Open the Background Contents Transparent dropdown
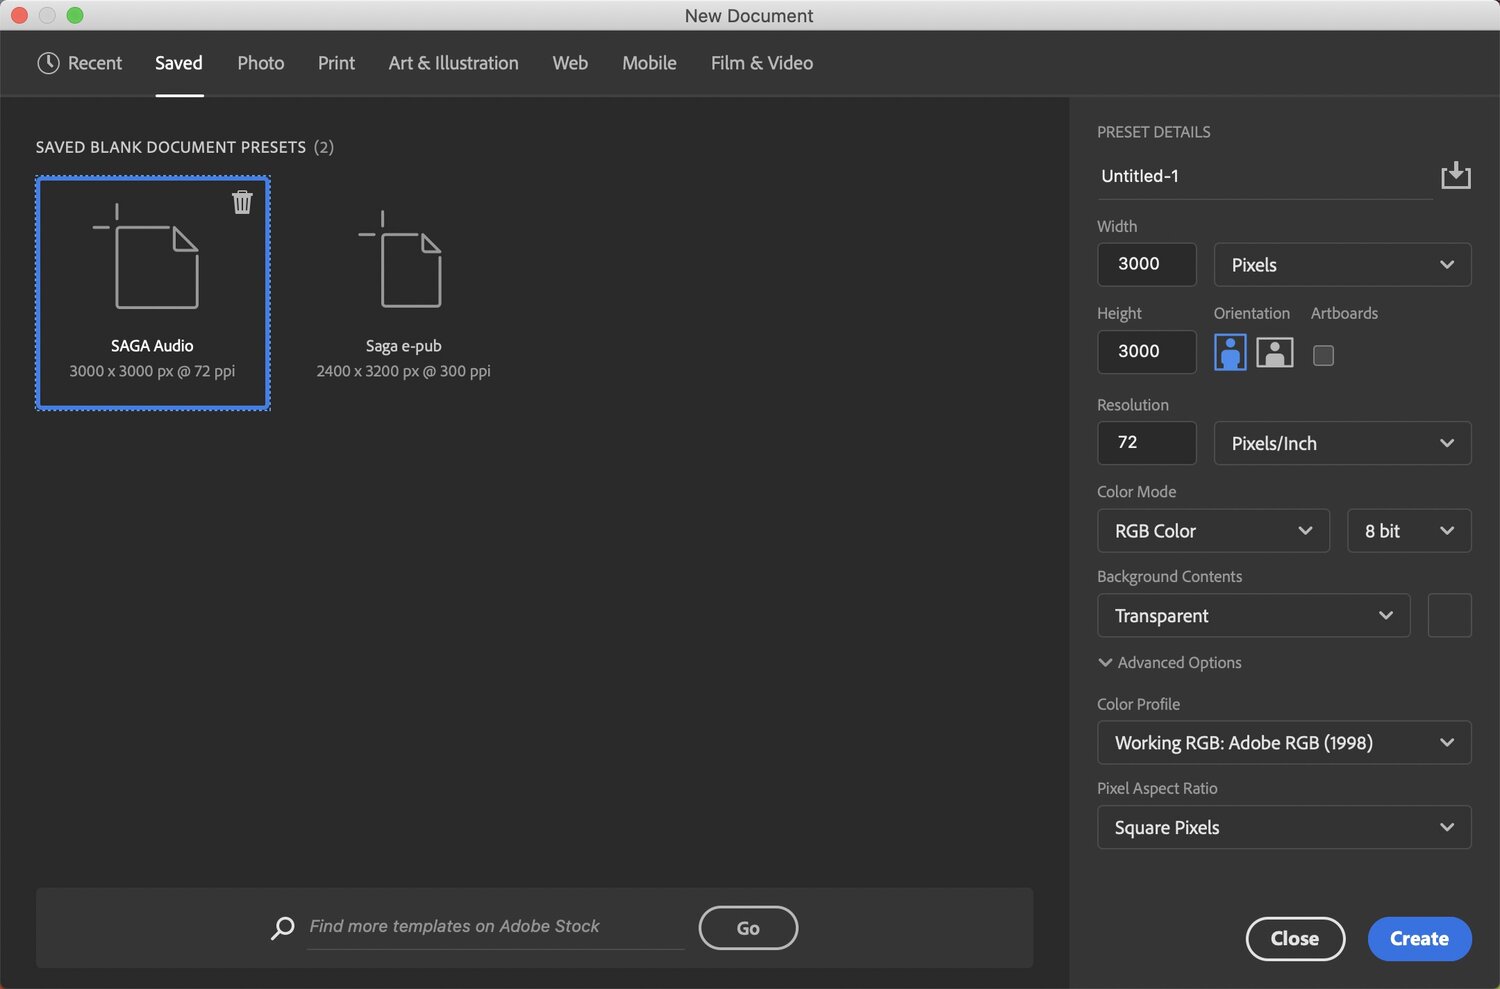Image resolution: width=1500 pixels, height=989 pixels. (x=1253, y=616)
